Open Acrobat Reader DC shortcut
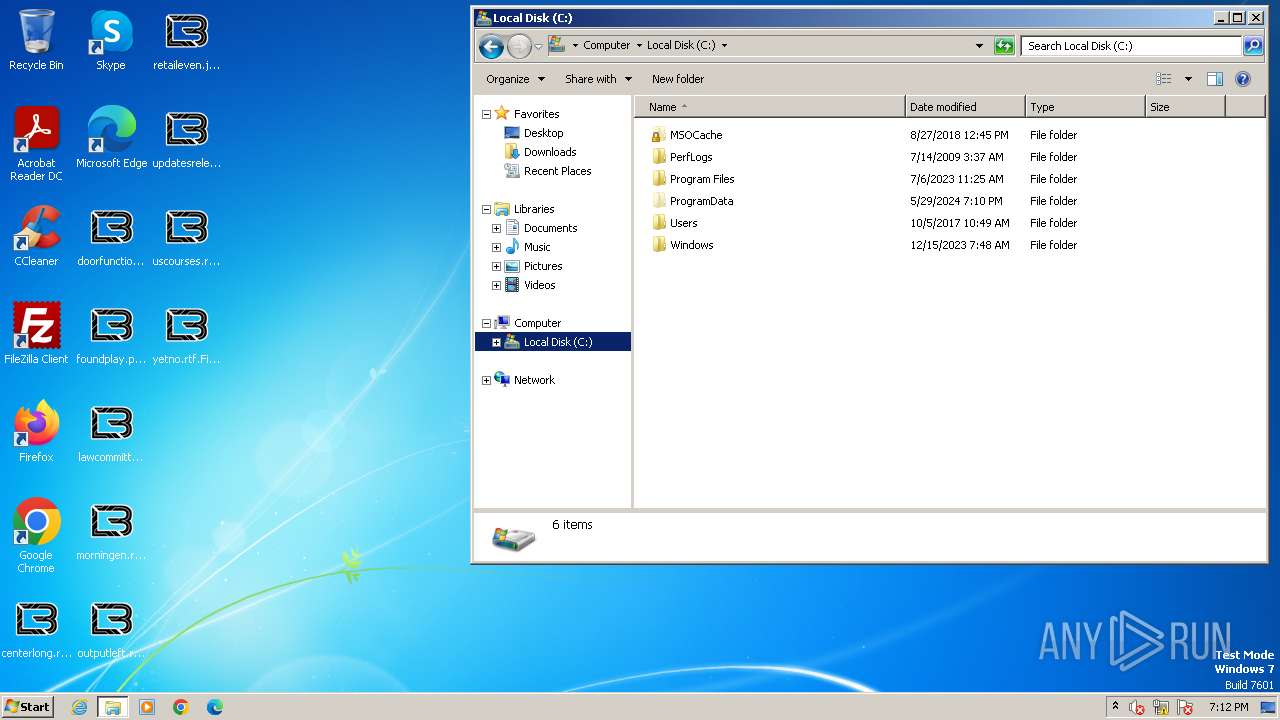1280x720 pixels. point(36,144)
